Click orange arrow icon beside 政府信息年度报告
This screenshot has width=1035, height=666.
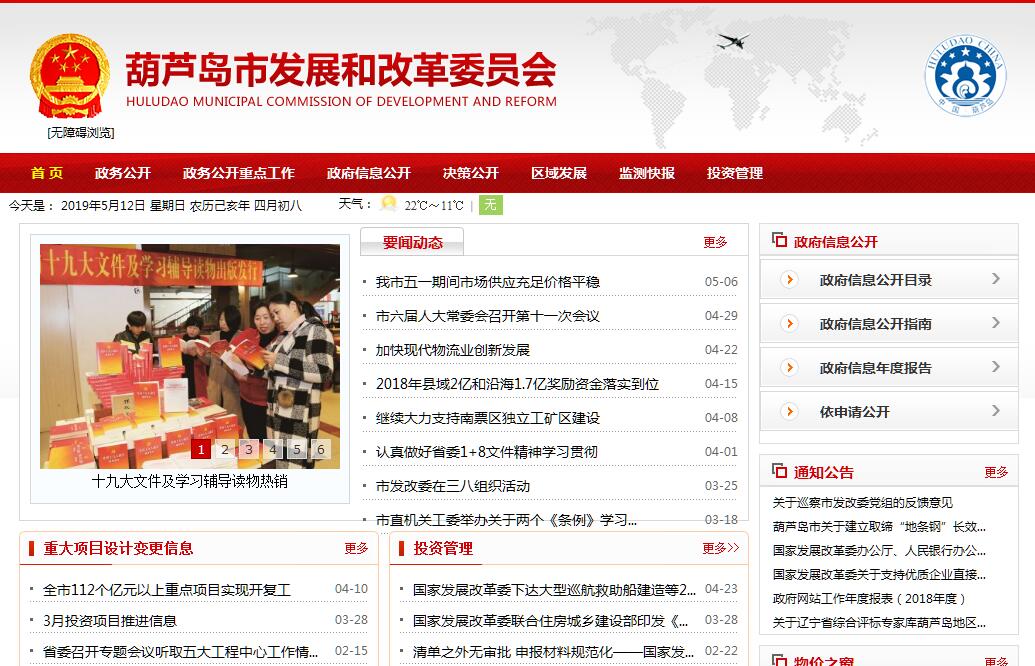pos(789,368)
